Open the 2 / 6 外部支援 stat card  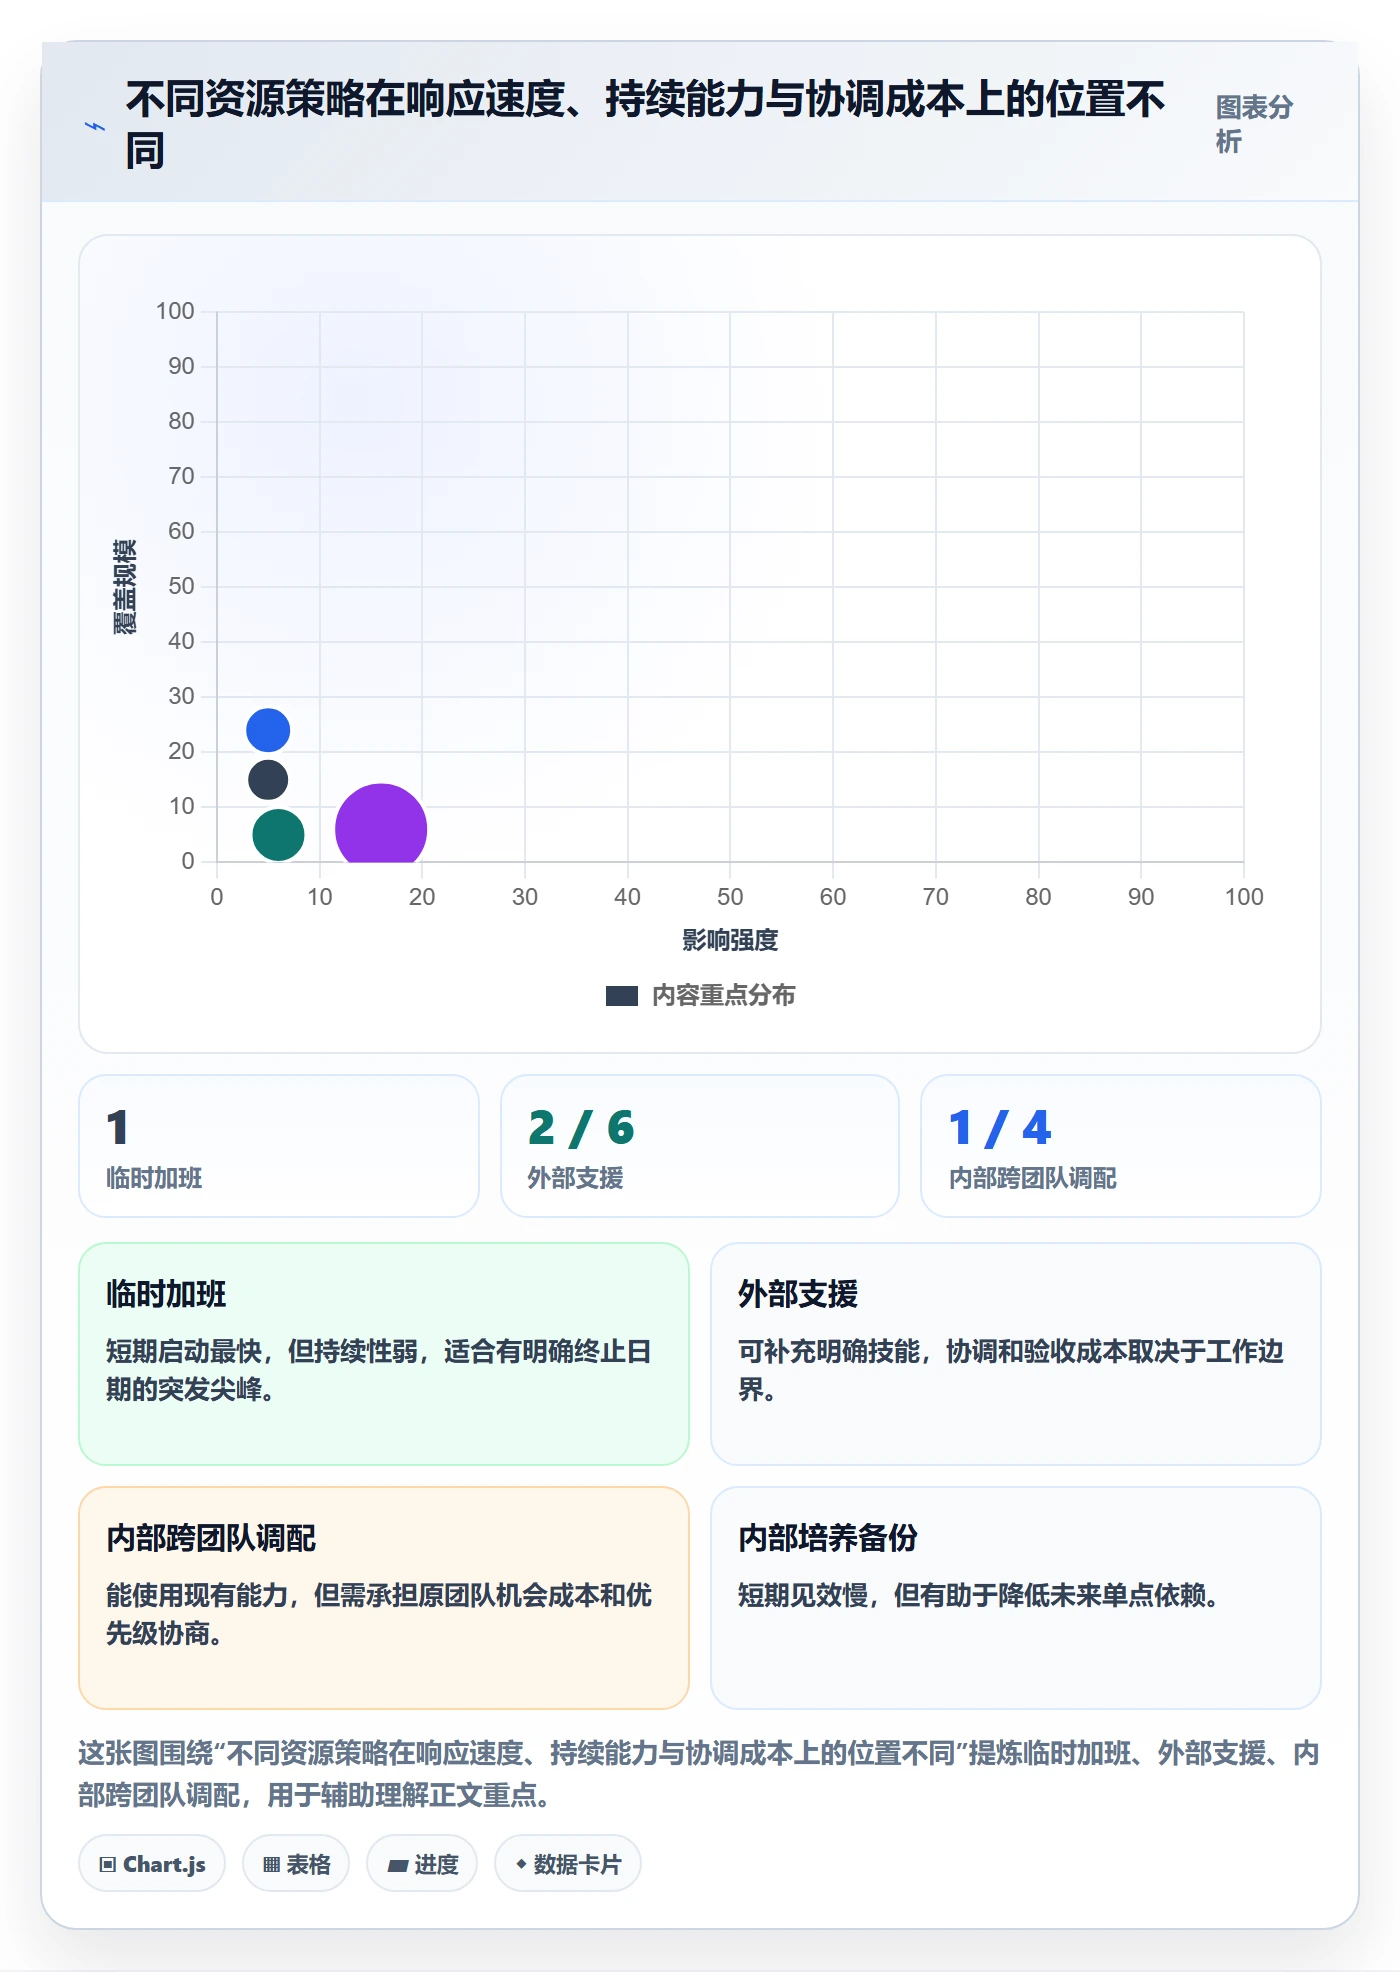(x=700, y=1146)
